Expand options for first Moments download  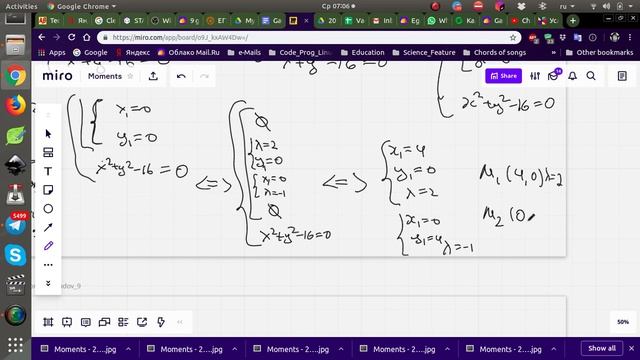pos(128,349)
